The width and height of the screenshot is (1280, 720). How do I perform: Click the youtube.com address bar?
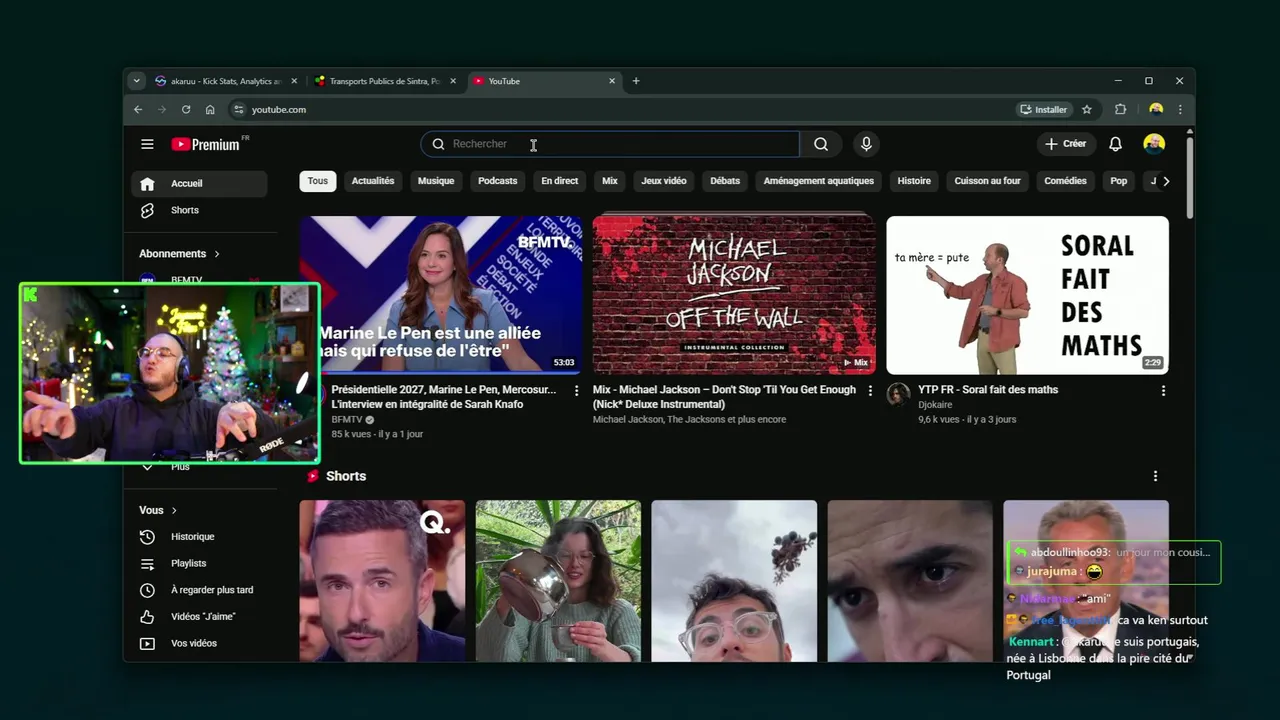click(x=620, y=109)
